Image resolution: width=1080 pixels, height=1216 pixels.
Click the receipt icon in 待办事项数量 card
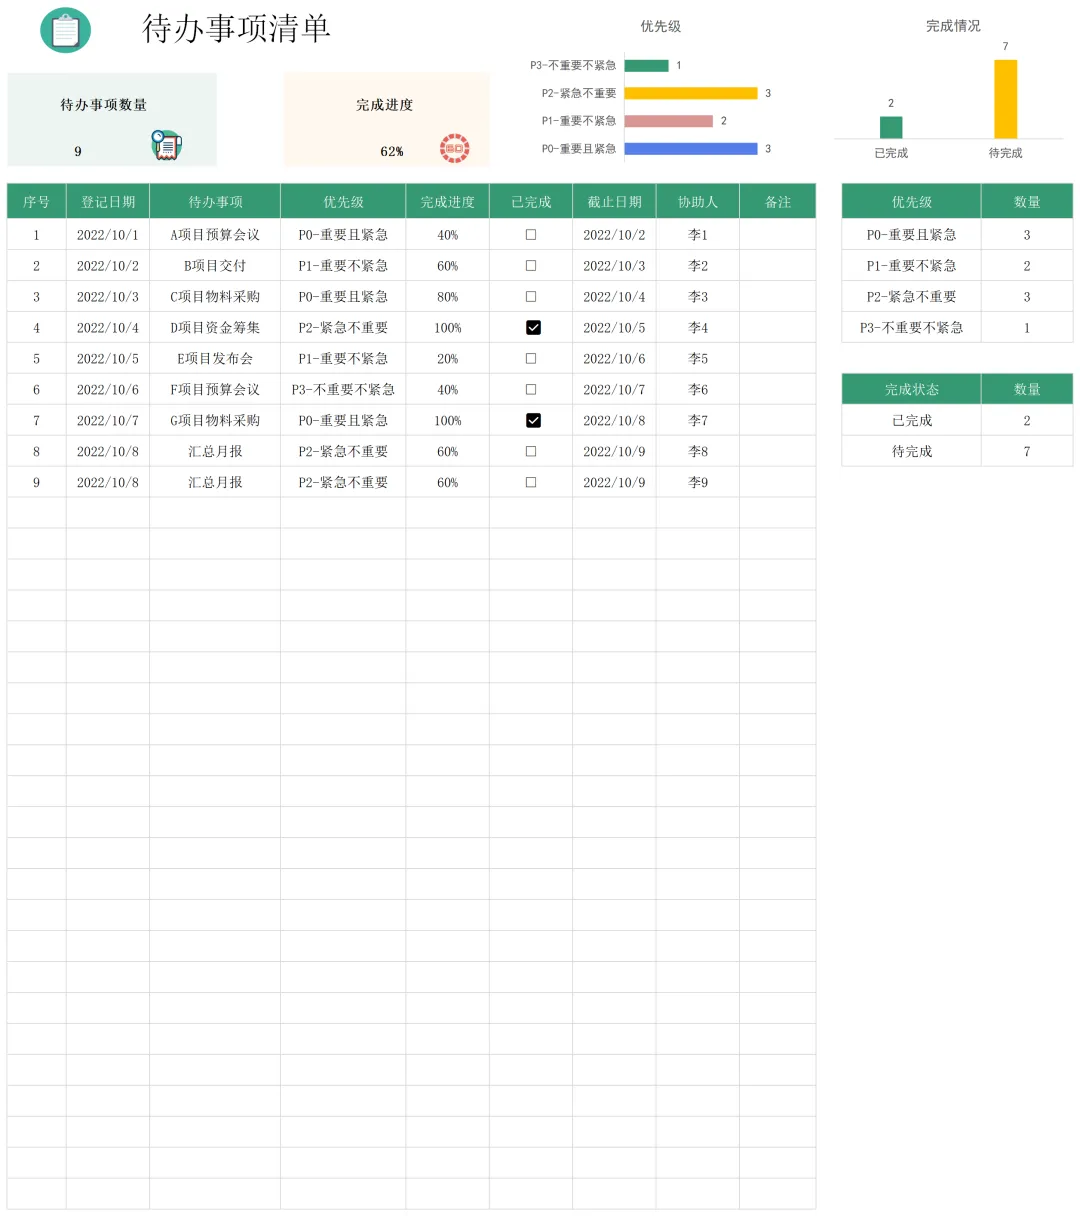click(x=166, y=145)
